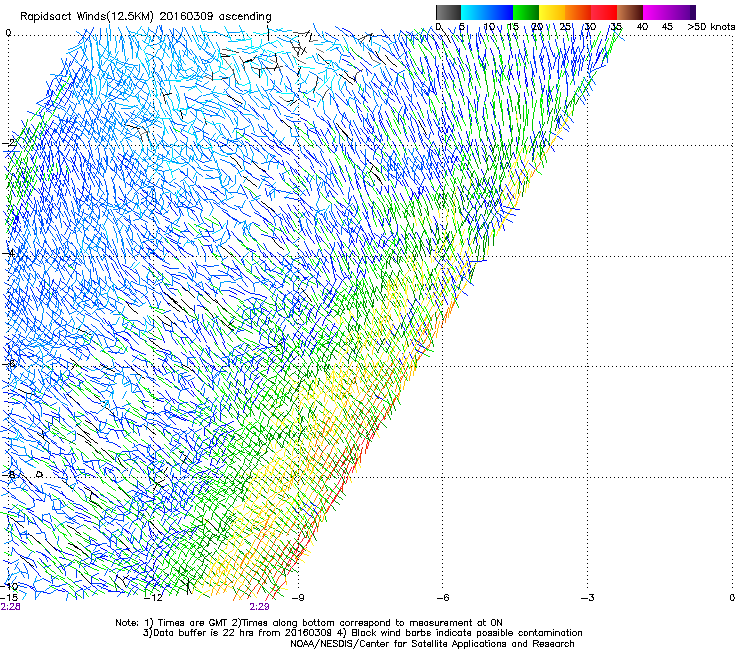Screen dimensions: 740x650
Task: Click the cyan 5–10 knots legend segment
Action: click(x=474, y=12)
